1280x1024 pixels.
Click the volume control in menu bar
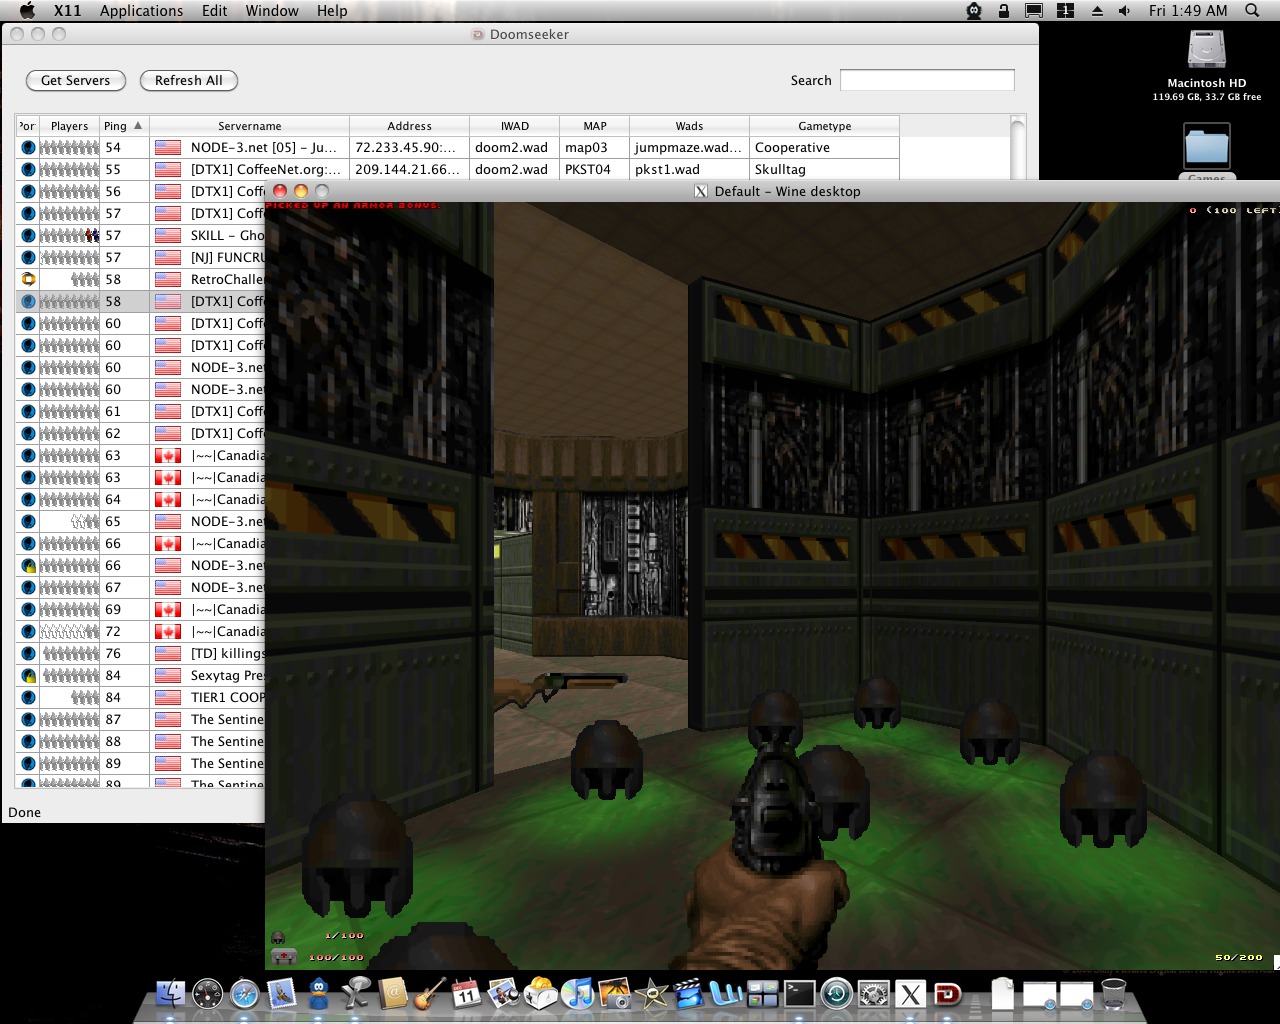tap(1125, 11)
